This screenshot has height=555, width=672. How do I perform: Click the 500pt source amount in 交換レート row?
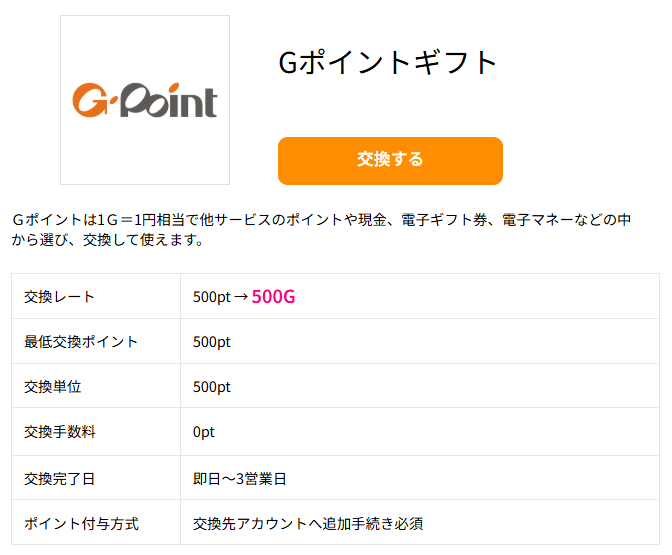(211, 297)
